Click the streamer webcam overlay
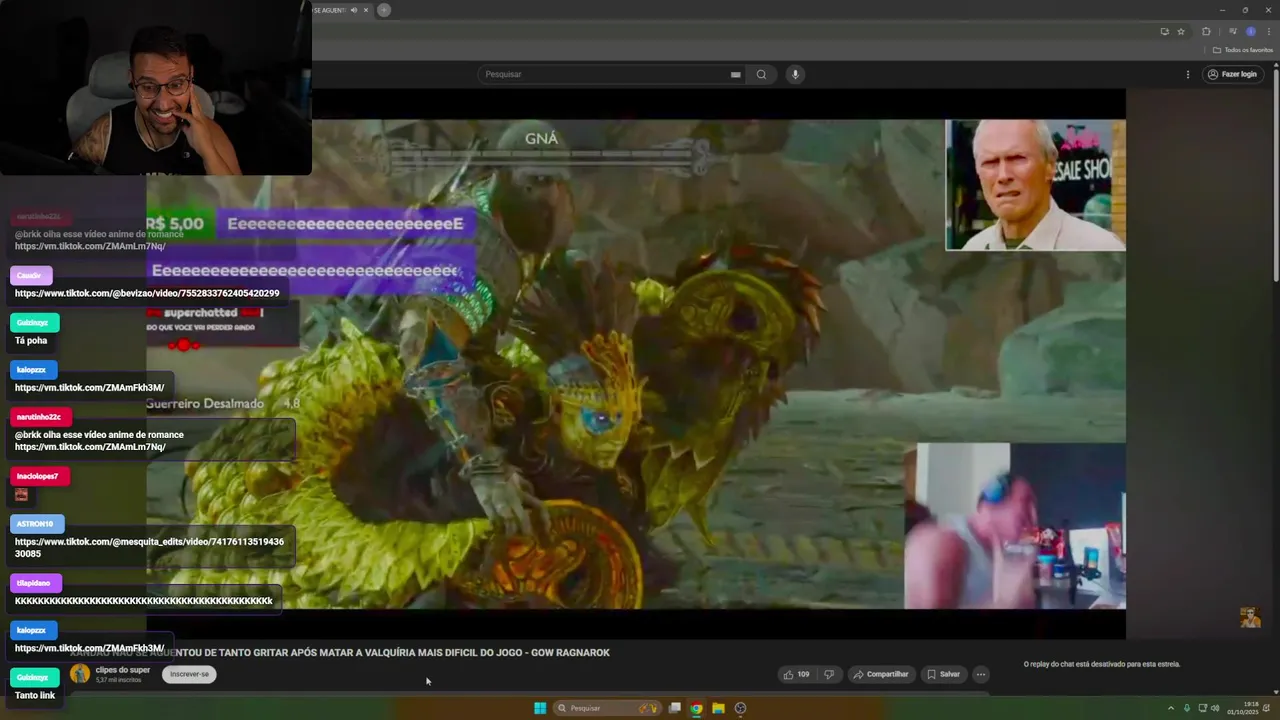This screenshot has height=720, width=1280. tap(156, 87)
